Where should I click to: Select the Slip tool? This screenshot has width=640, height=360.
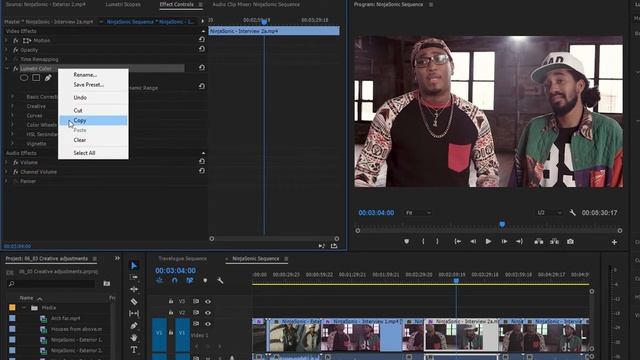(134, 313)
